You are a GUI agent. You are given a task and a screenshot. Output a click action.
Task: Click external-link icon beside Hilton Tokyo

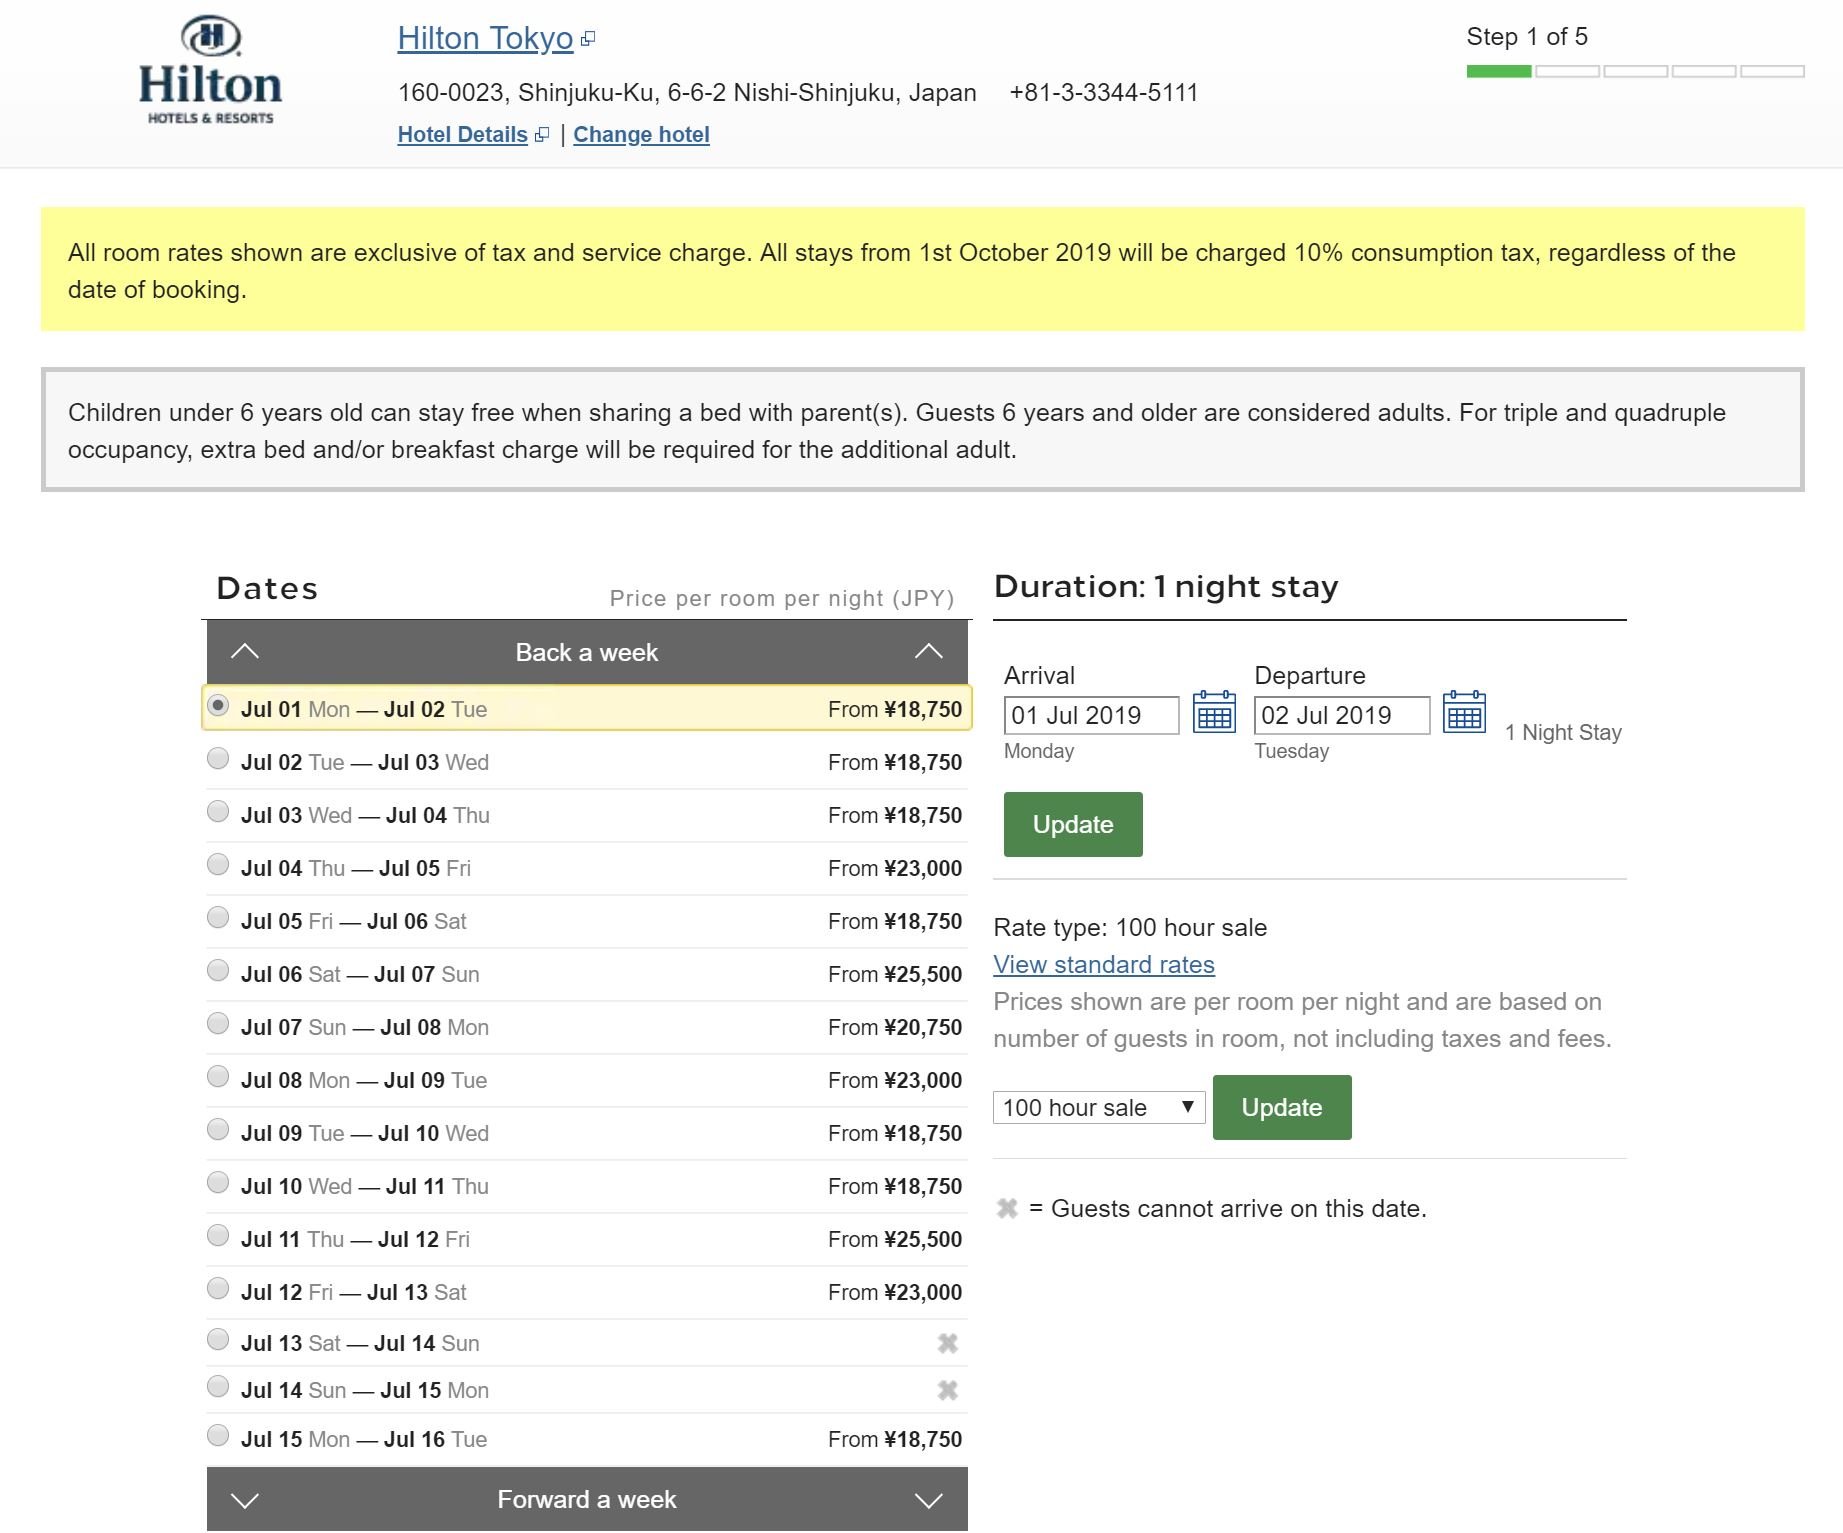588,39
